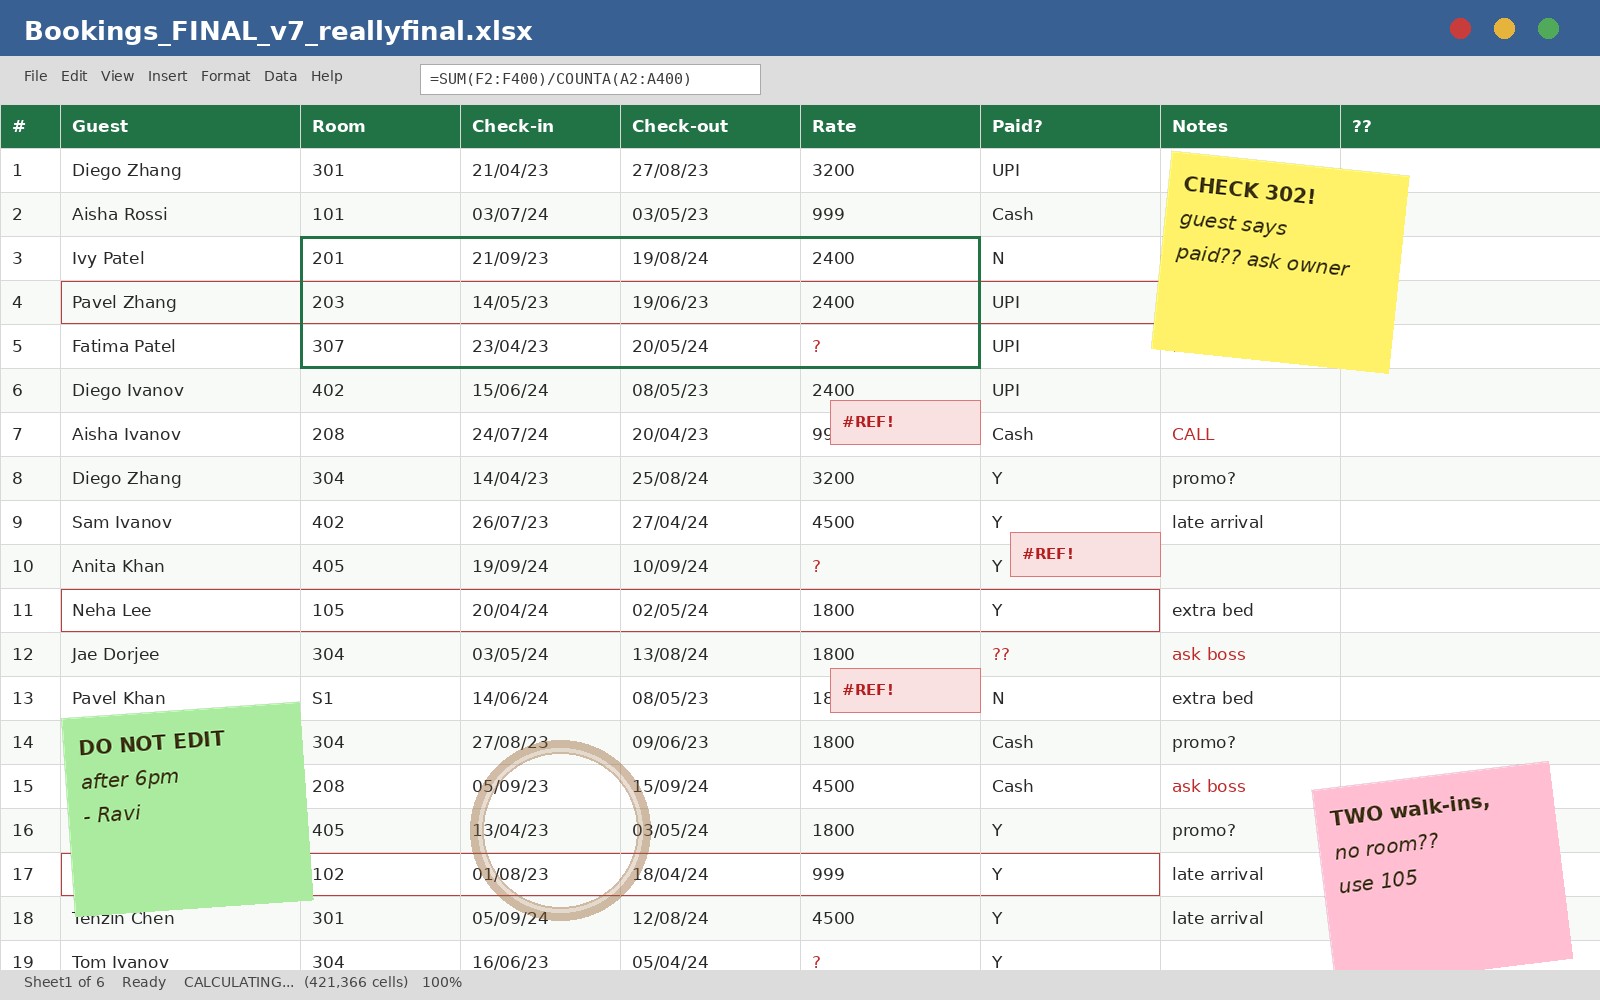Open the Data menu
Screen dimensions: 1600x1000
pyautogui.click(x=280, y=76)
